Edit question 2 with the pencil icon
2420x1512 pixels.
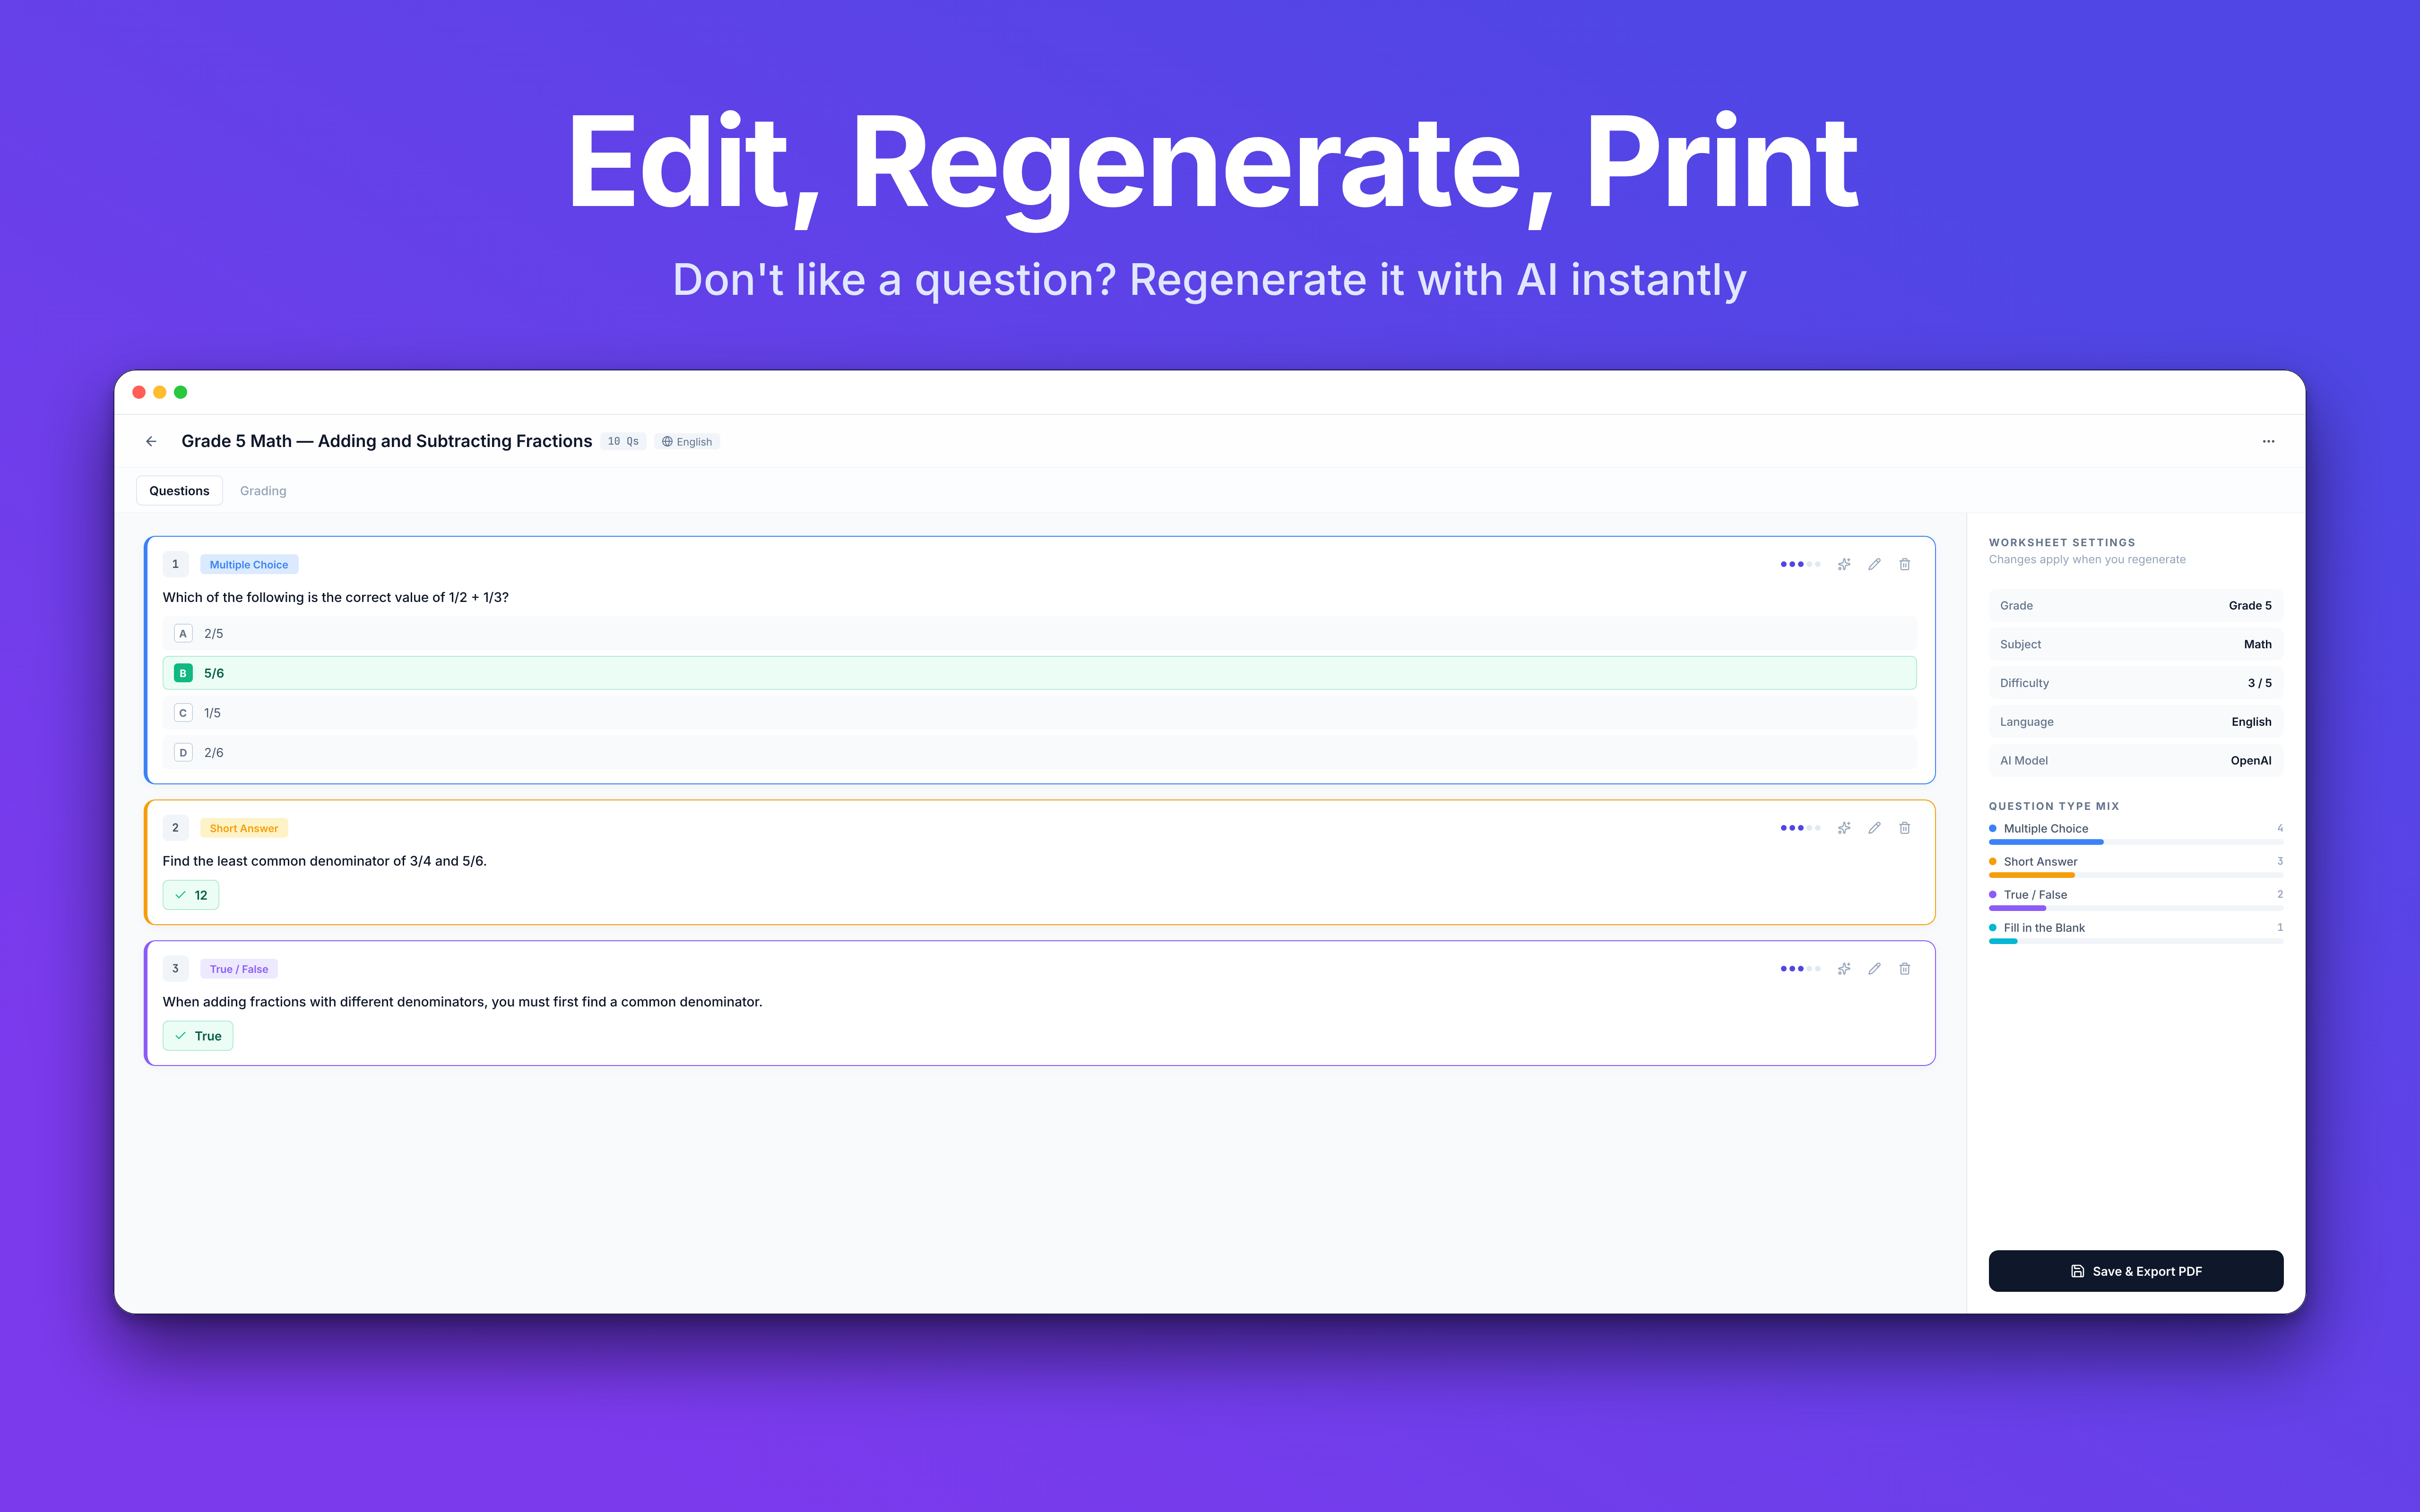1874,828
